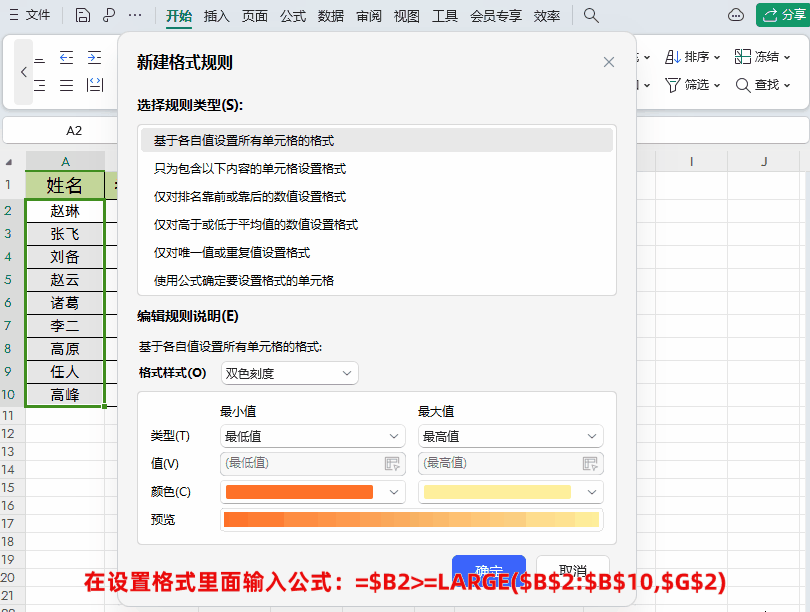Select rule 仅对高于或低于平均值的数值设置格式
Image resolution: width=810 pixels, height=612 pixels.
(x=377, y=225)
